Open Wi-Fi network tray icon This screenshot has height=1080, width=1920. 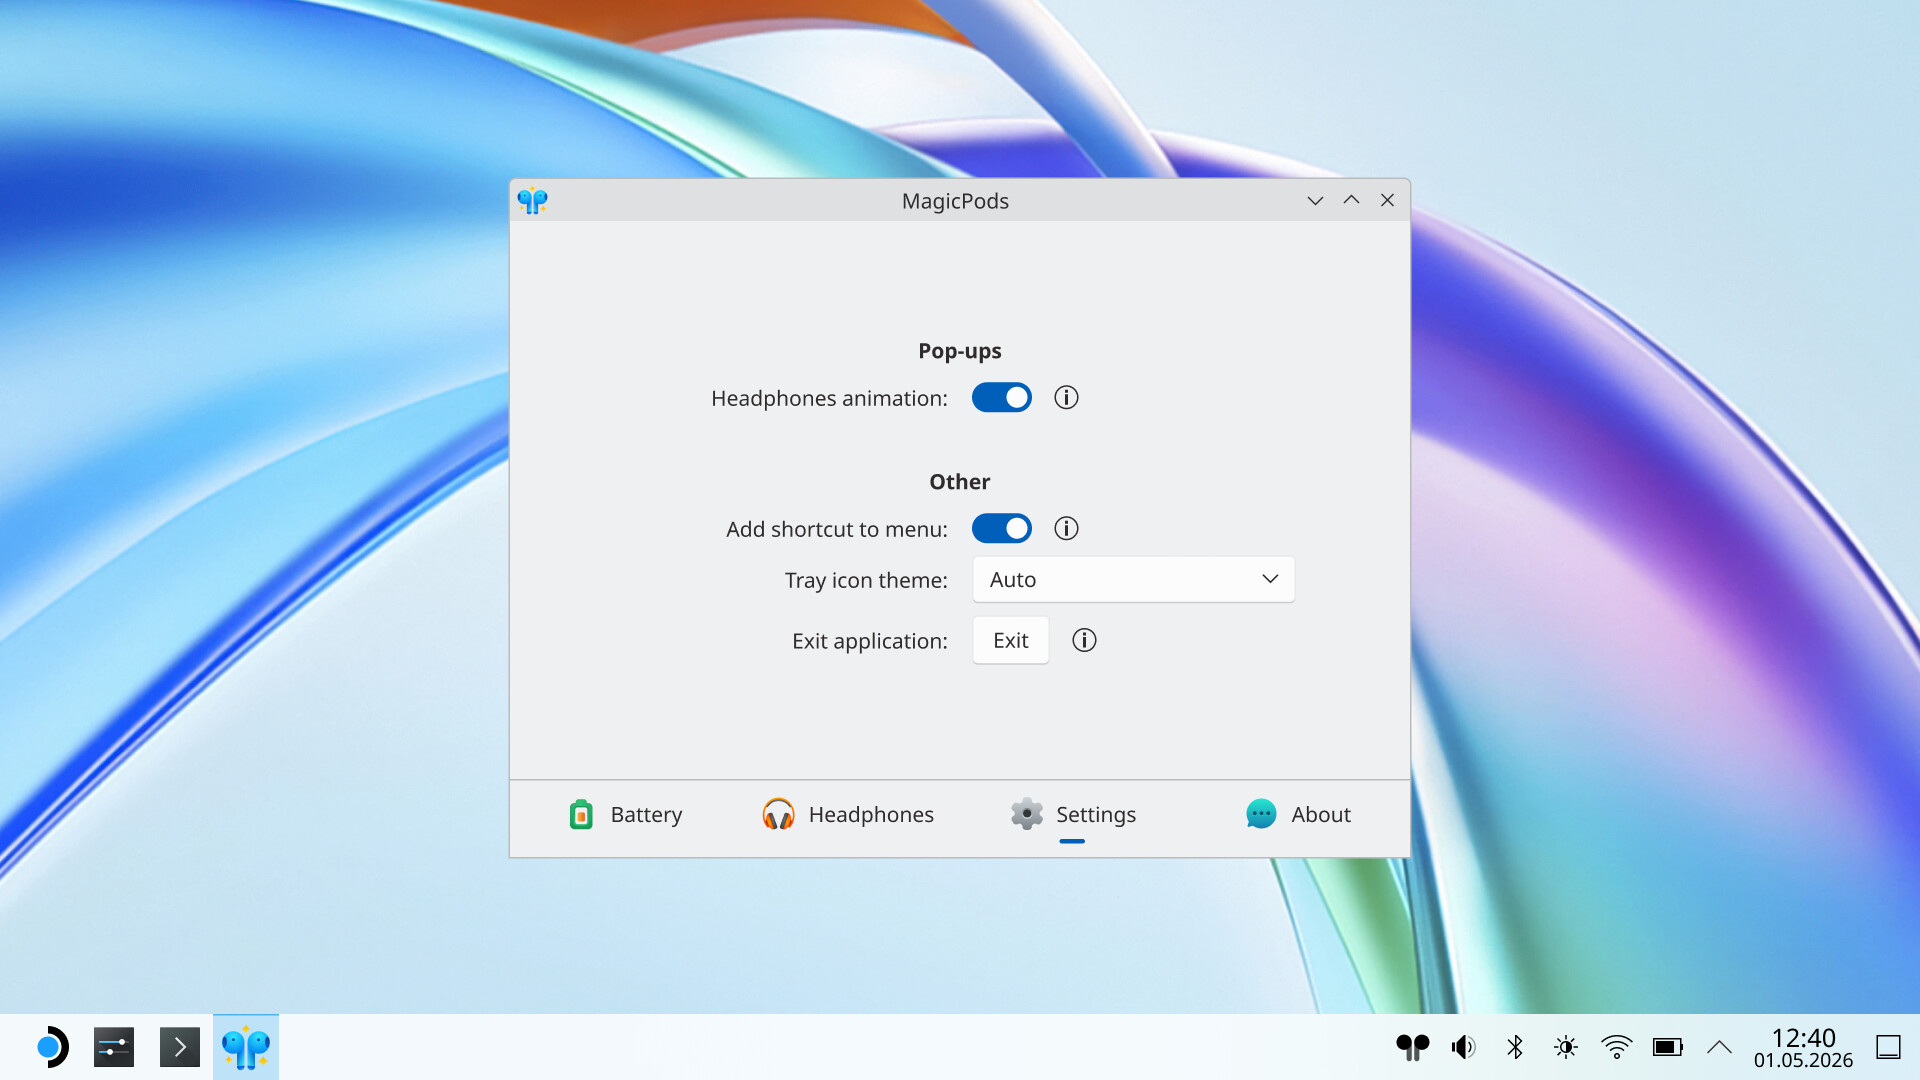tap(1617, 1047)
